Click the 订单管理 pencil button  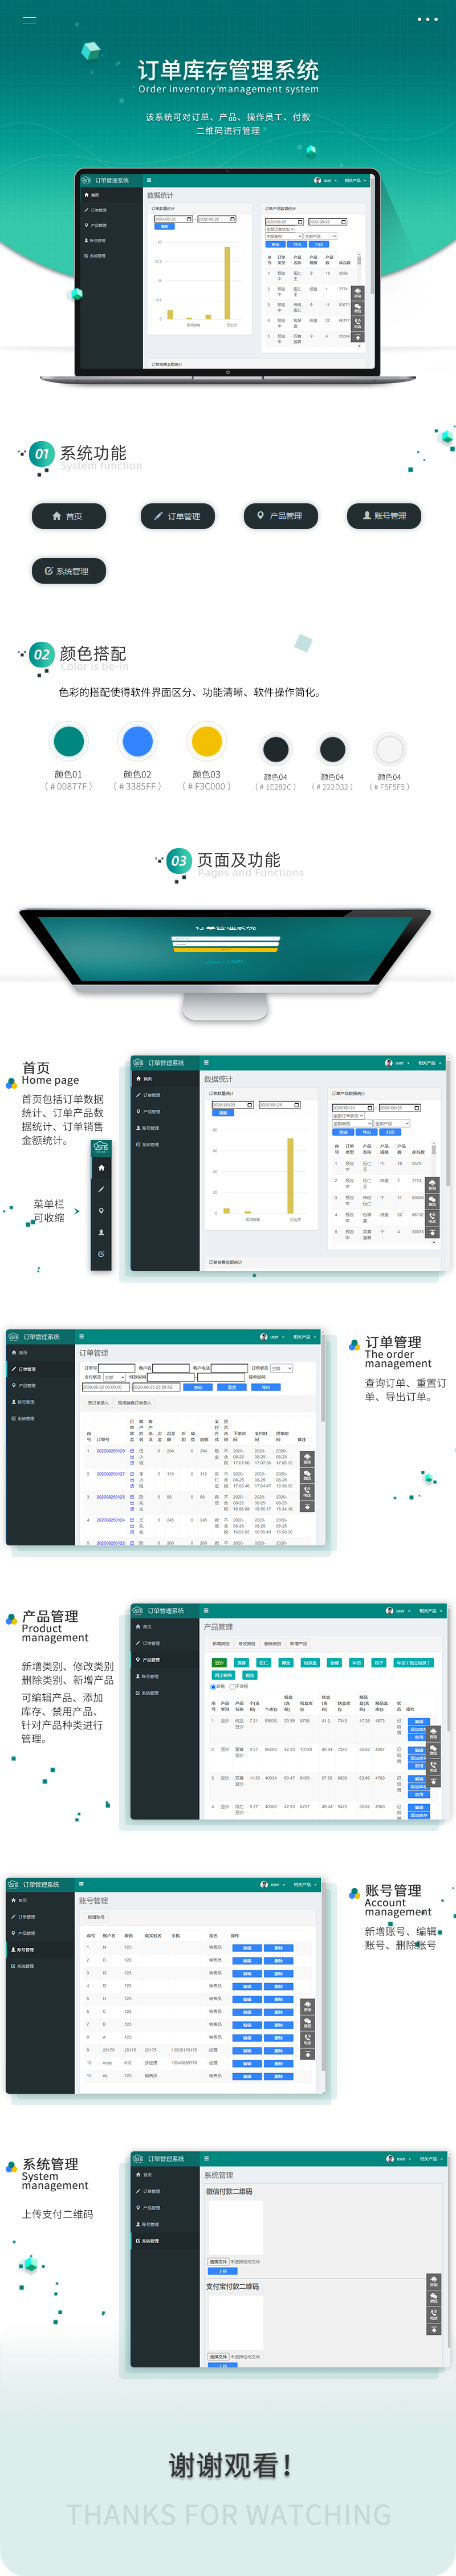177,516
